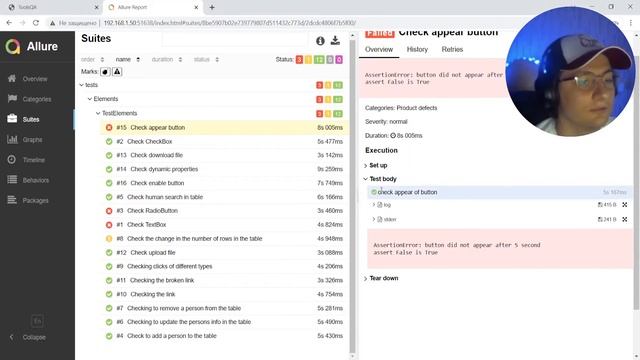Select test #8 about rows number change

point(224,238)
